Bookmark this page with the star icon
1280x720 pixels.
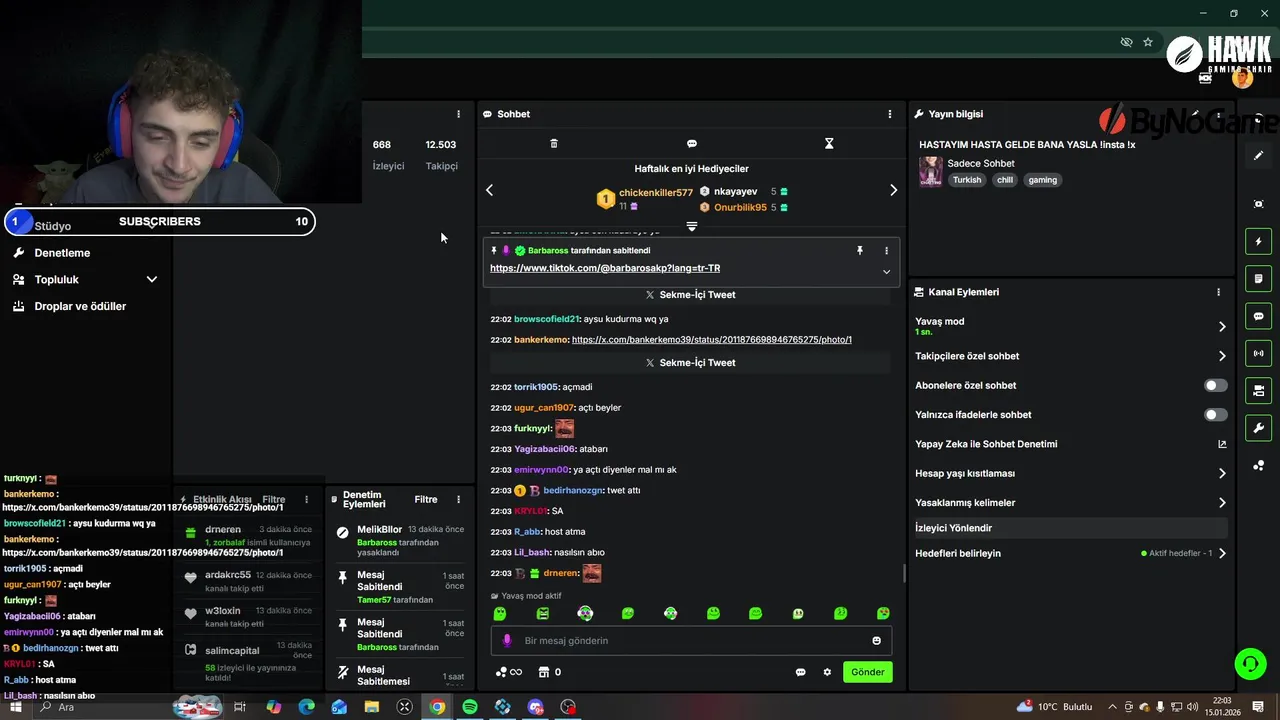1148,42
